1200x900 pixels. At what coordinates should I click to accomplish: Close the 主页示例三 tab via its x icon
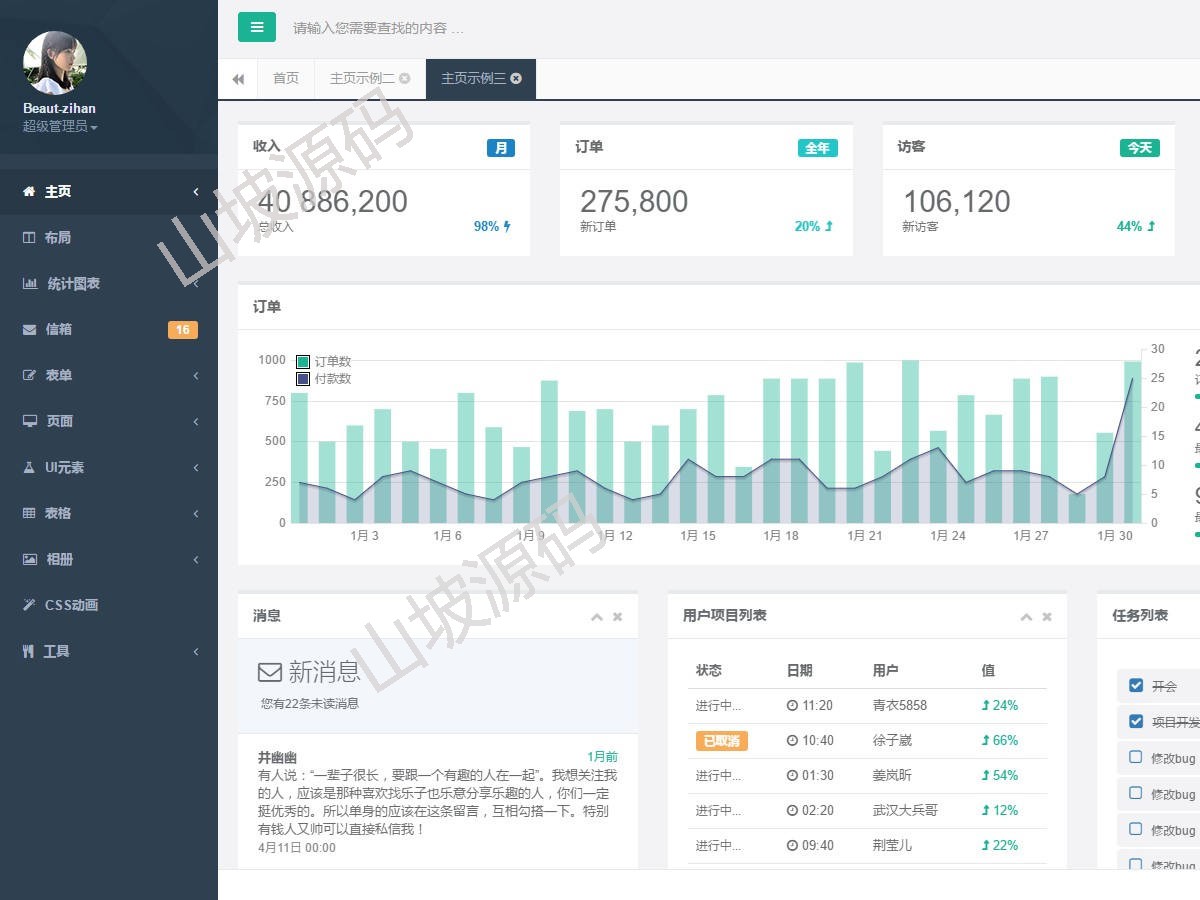click(x=516, y=78)
